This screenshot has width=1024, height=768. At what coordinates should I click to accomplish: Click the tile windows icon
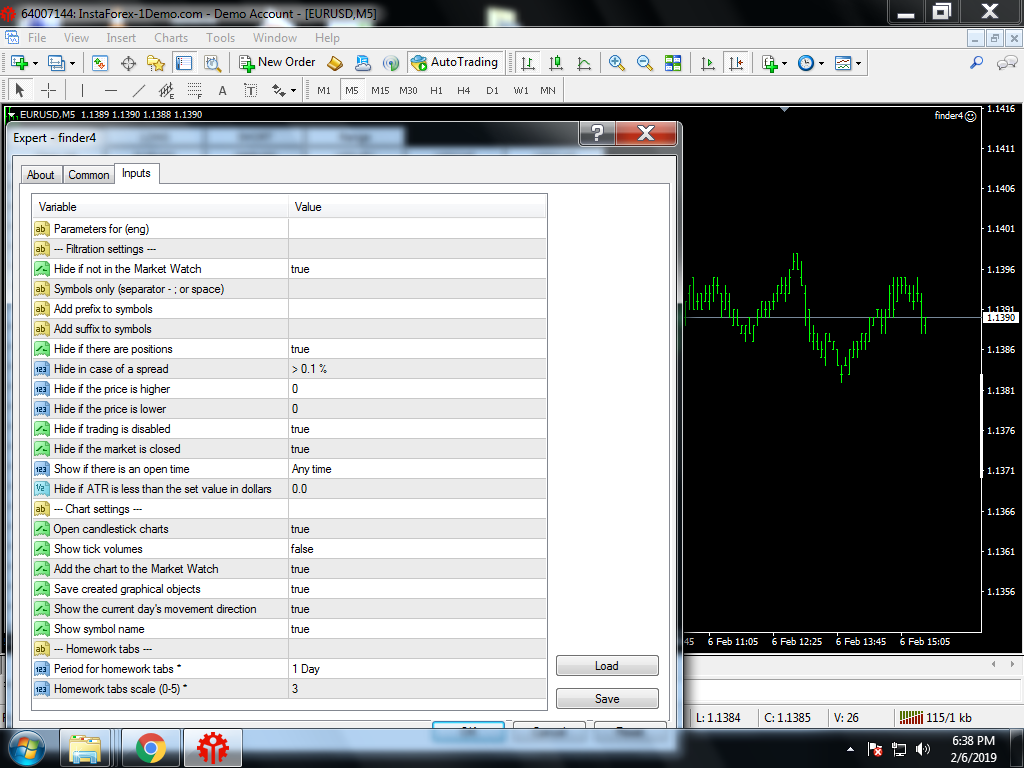click(673, 62)
